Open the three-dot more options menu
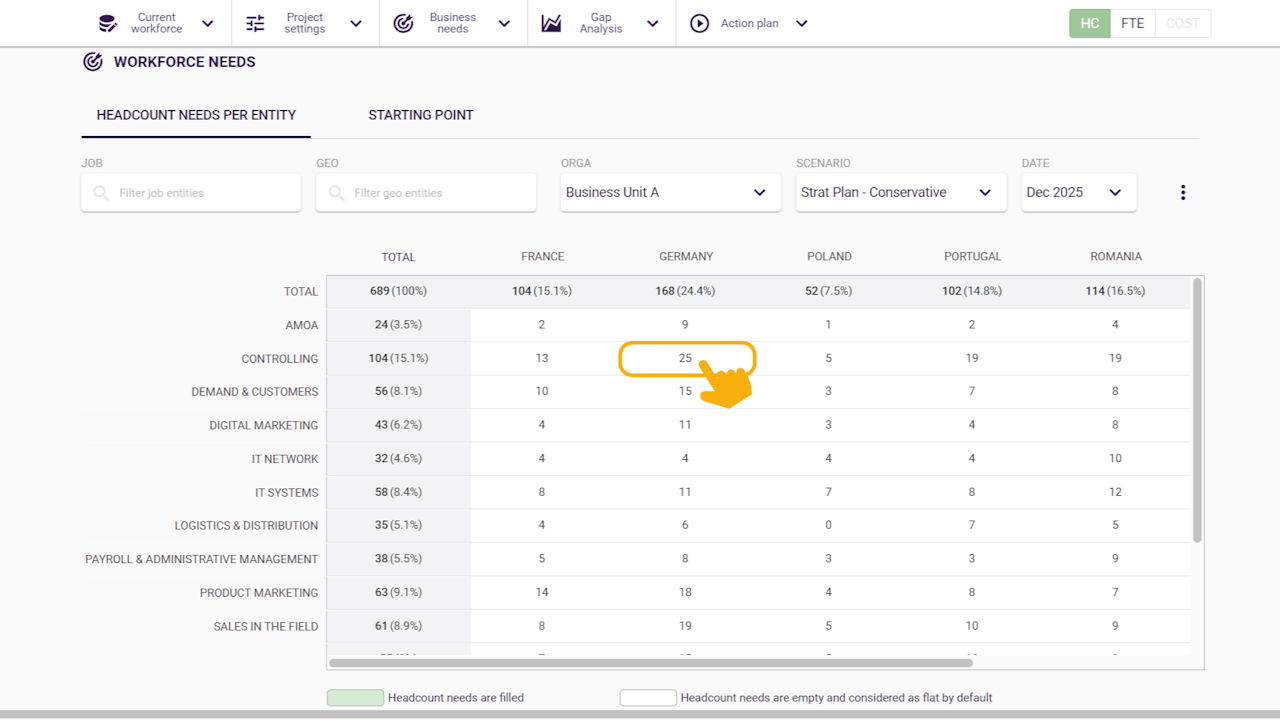The width and height of the screenshot is (1280, 720). (1182, 192)
